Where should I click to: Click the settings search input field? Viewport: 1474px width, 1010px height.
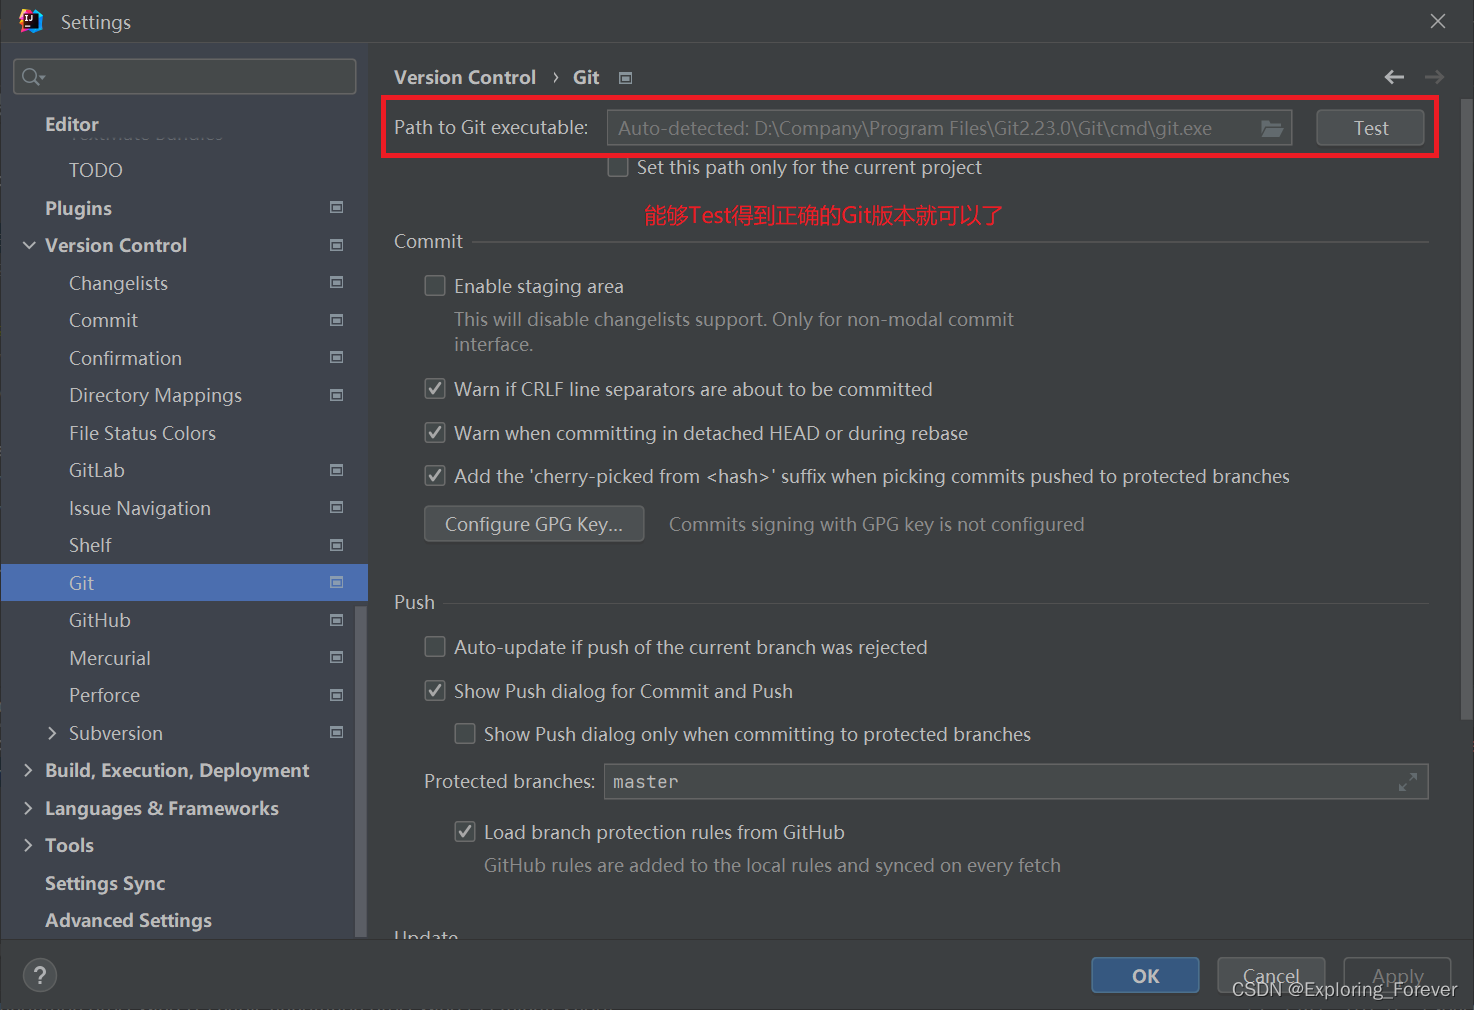point(185,77)
